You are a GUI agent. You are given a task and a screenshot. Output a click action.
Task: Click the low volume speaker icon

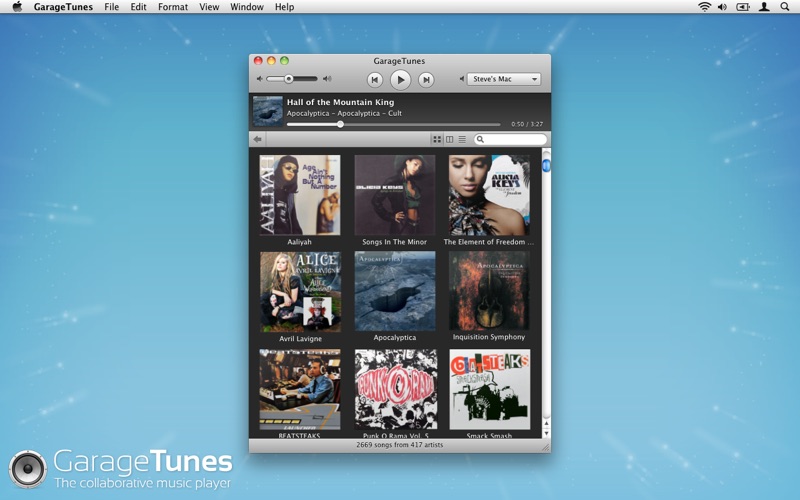pyautogui.click(x=259, y=78)
